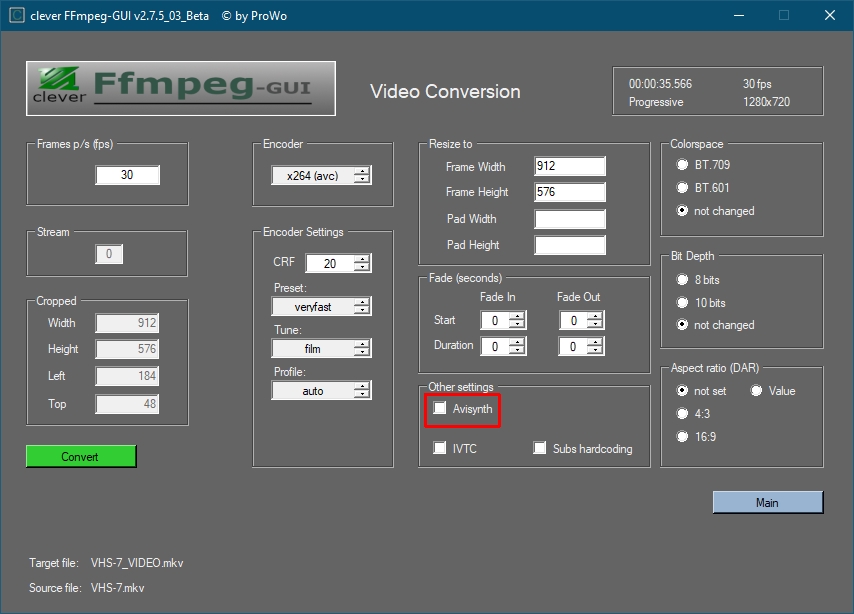Open the Profile auto selector

[x=321, y=391]
